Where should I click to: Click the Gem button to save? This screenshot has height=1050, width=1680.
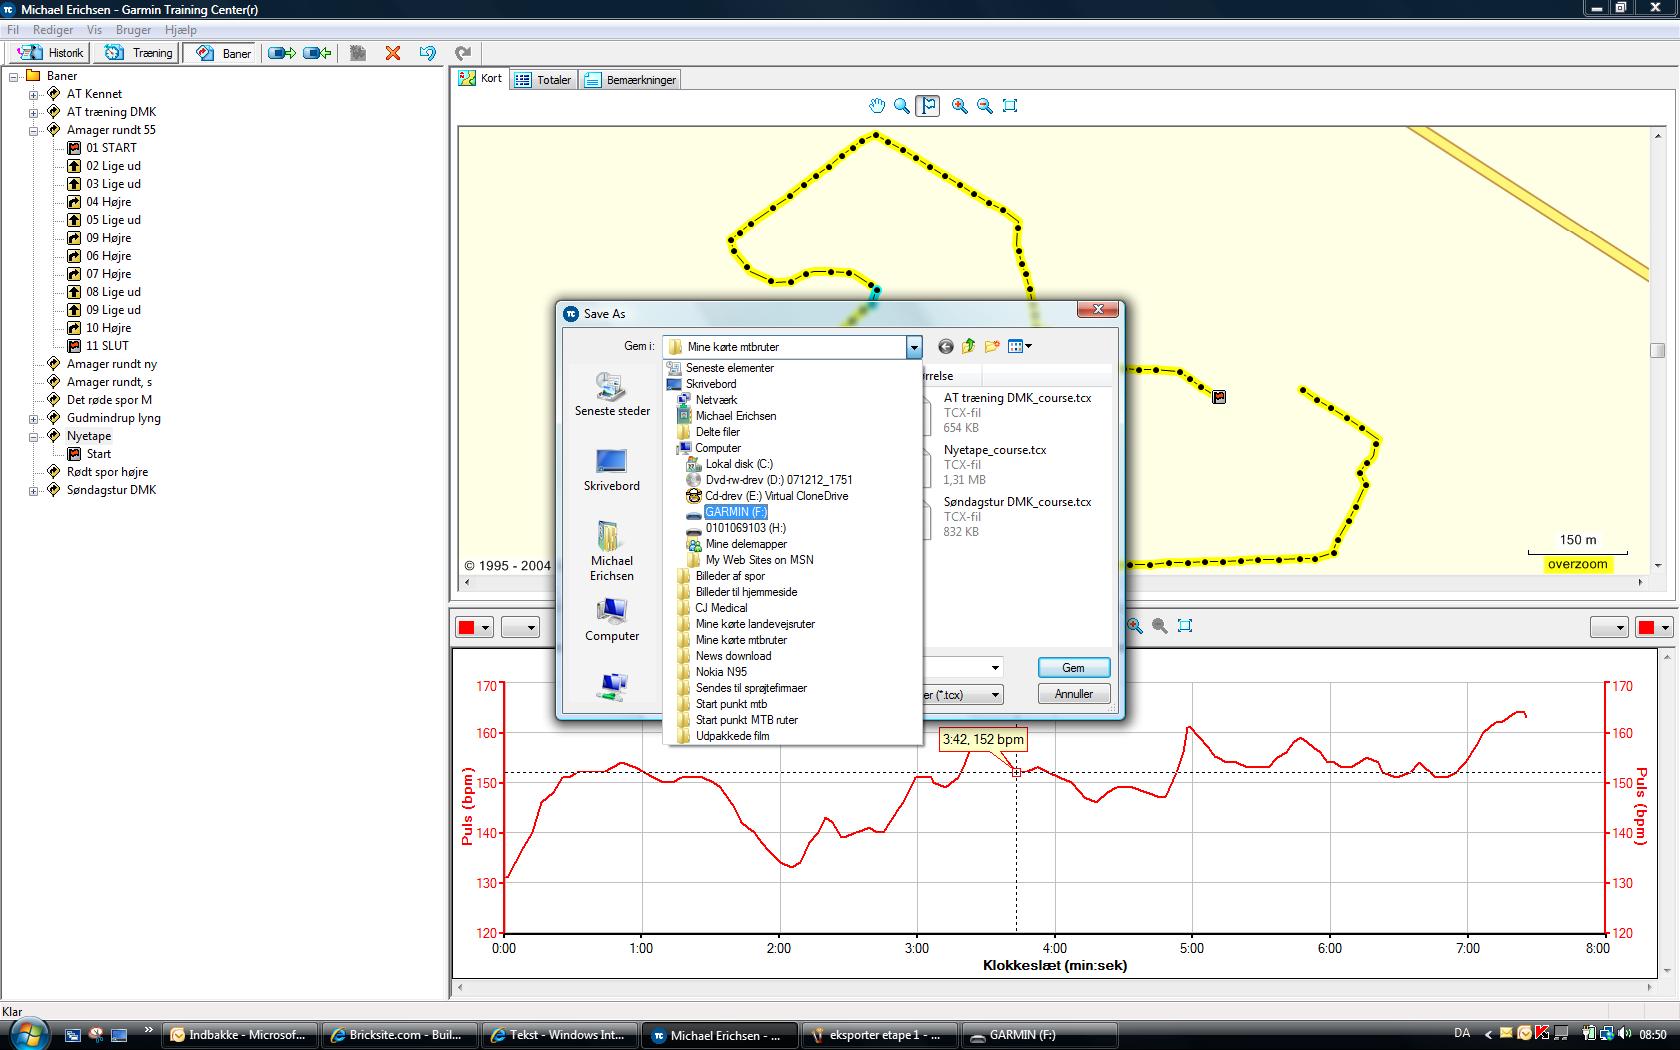[1073, 668]
